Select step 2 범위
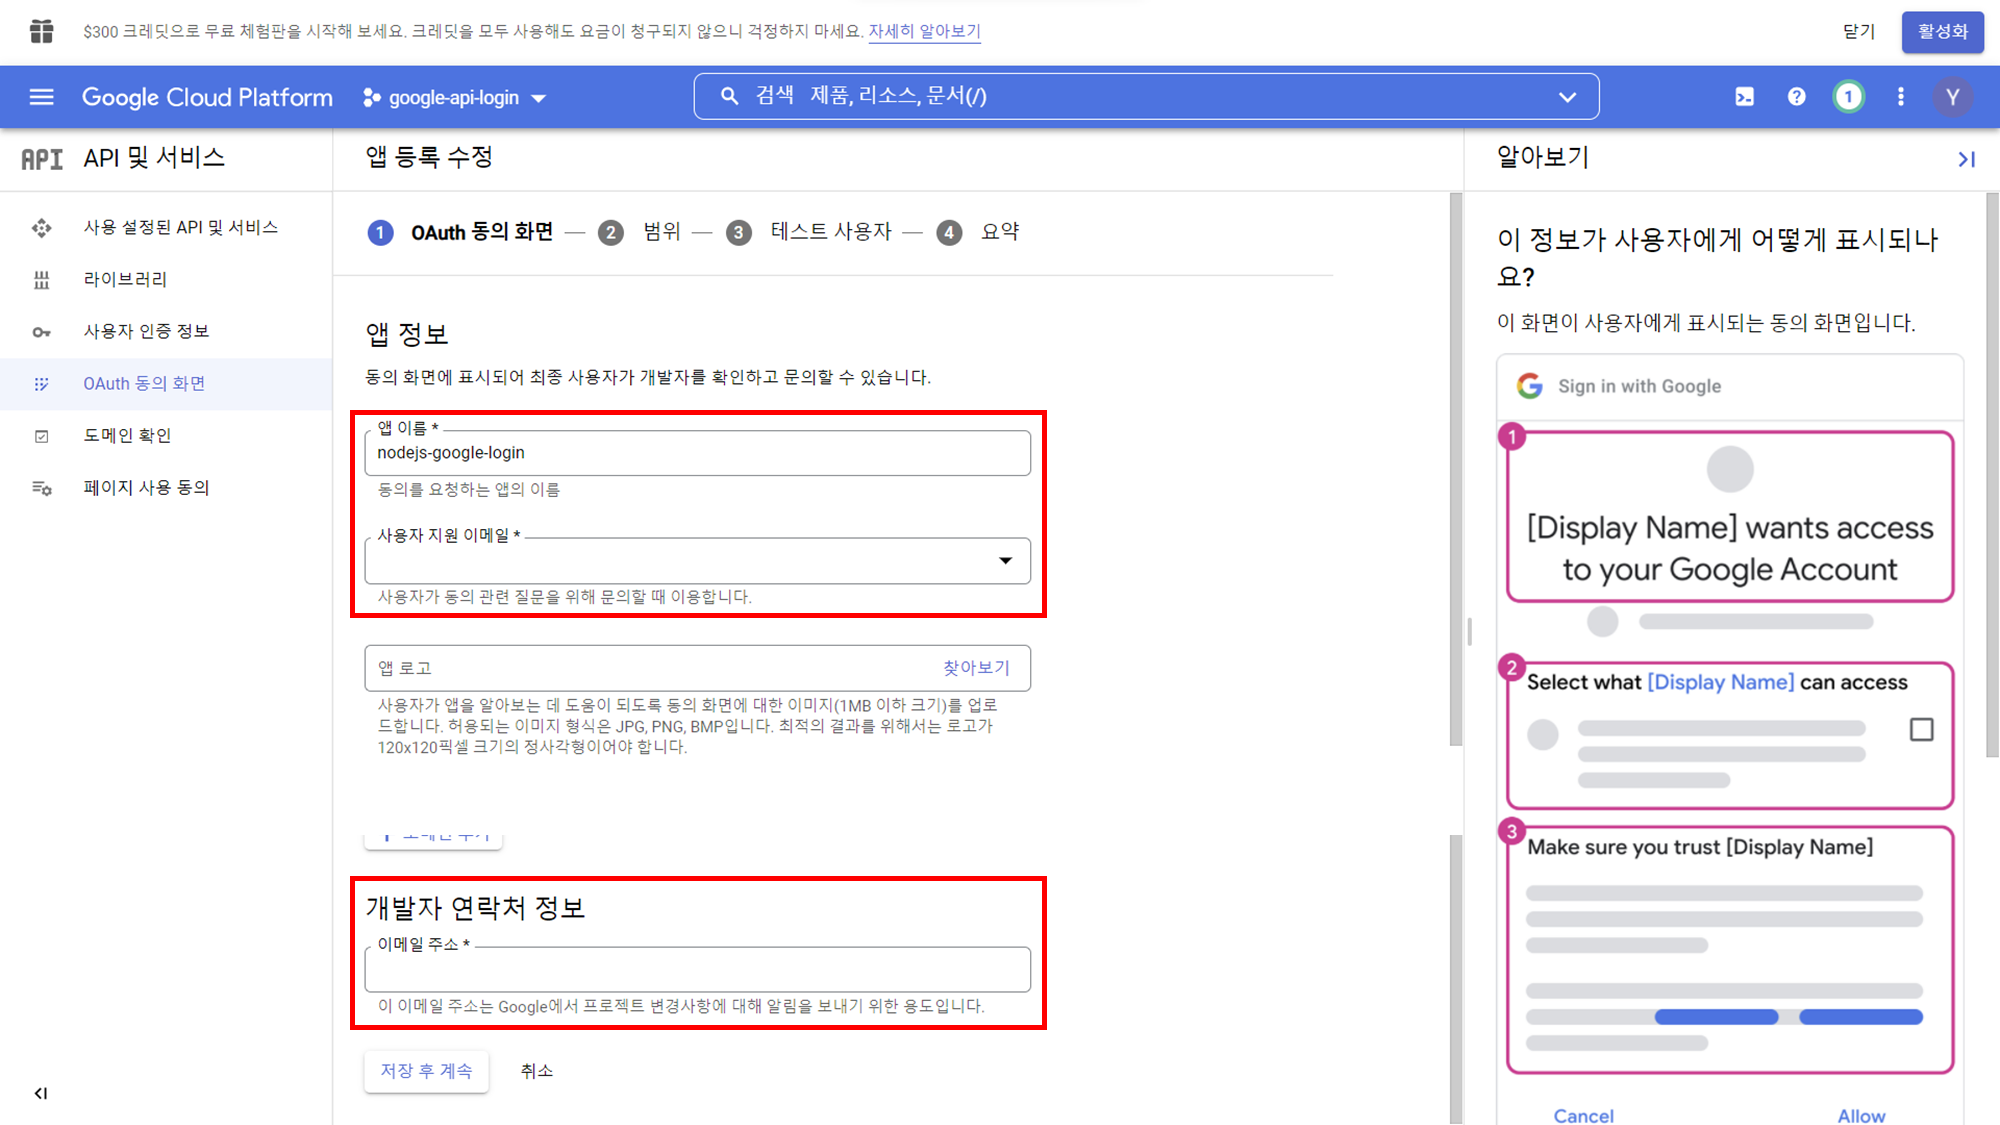This screenshot has width=2000, height=1125. pyautogui.click(x=639, y=233)
